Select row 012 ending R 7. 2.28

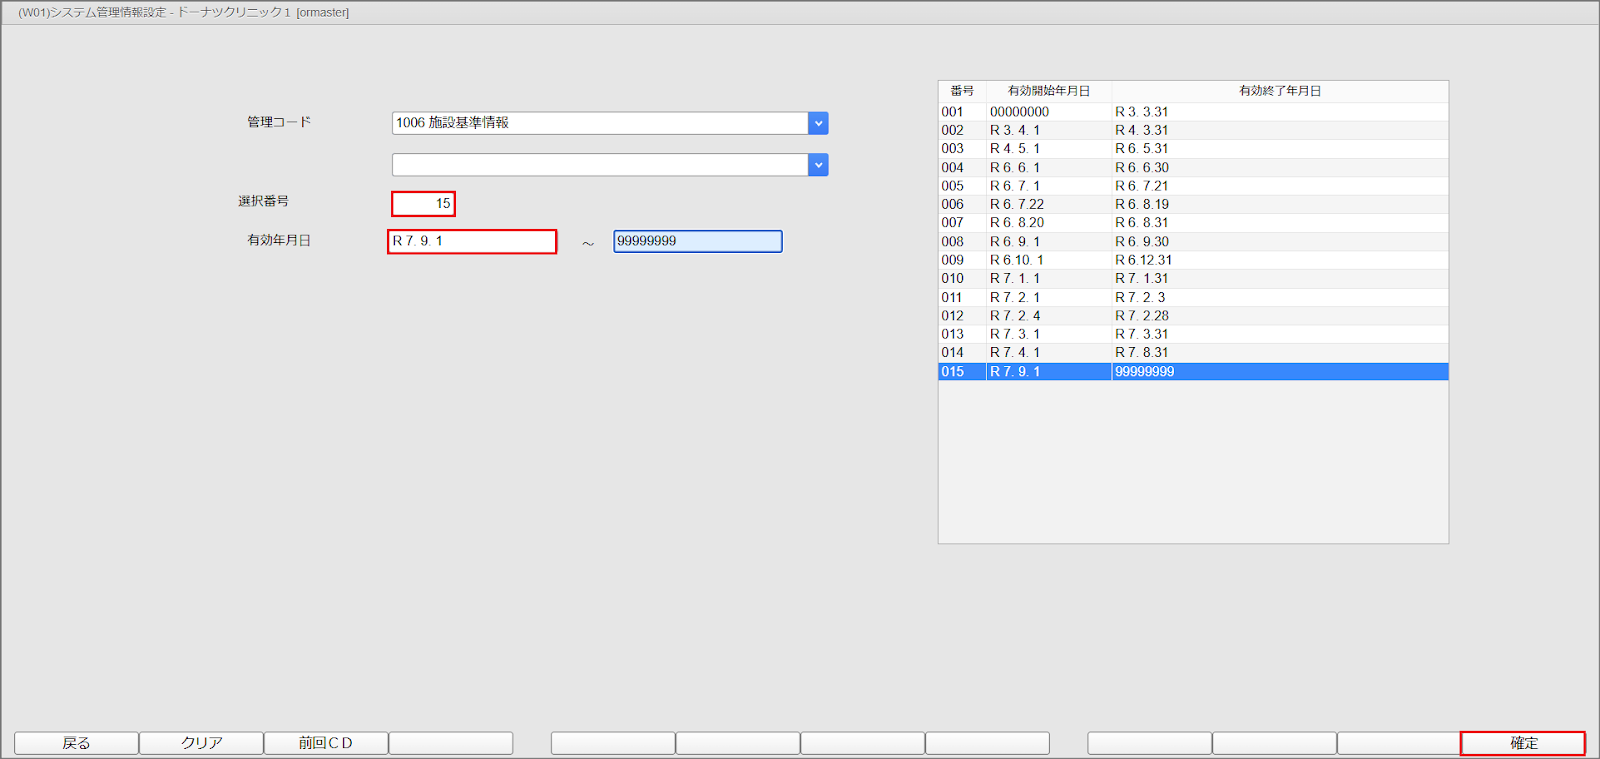coord(1192,316)
